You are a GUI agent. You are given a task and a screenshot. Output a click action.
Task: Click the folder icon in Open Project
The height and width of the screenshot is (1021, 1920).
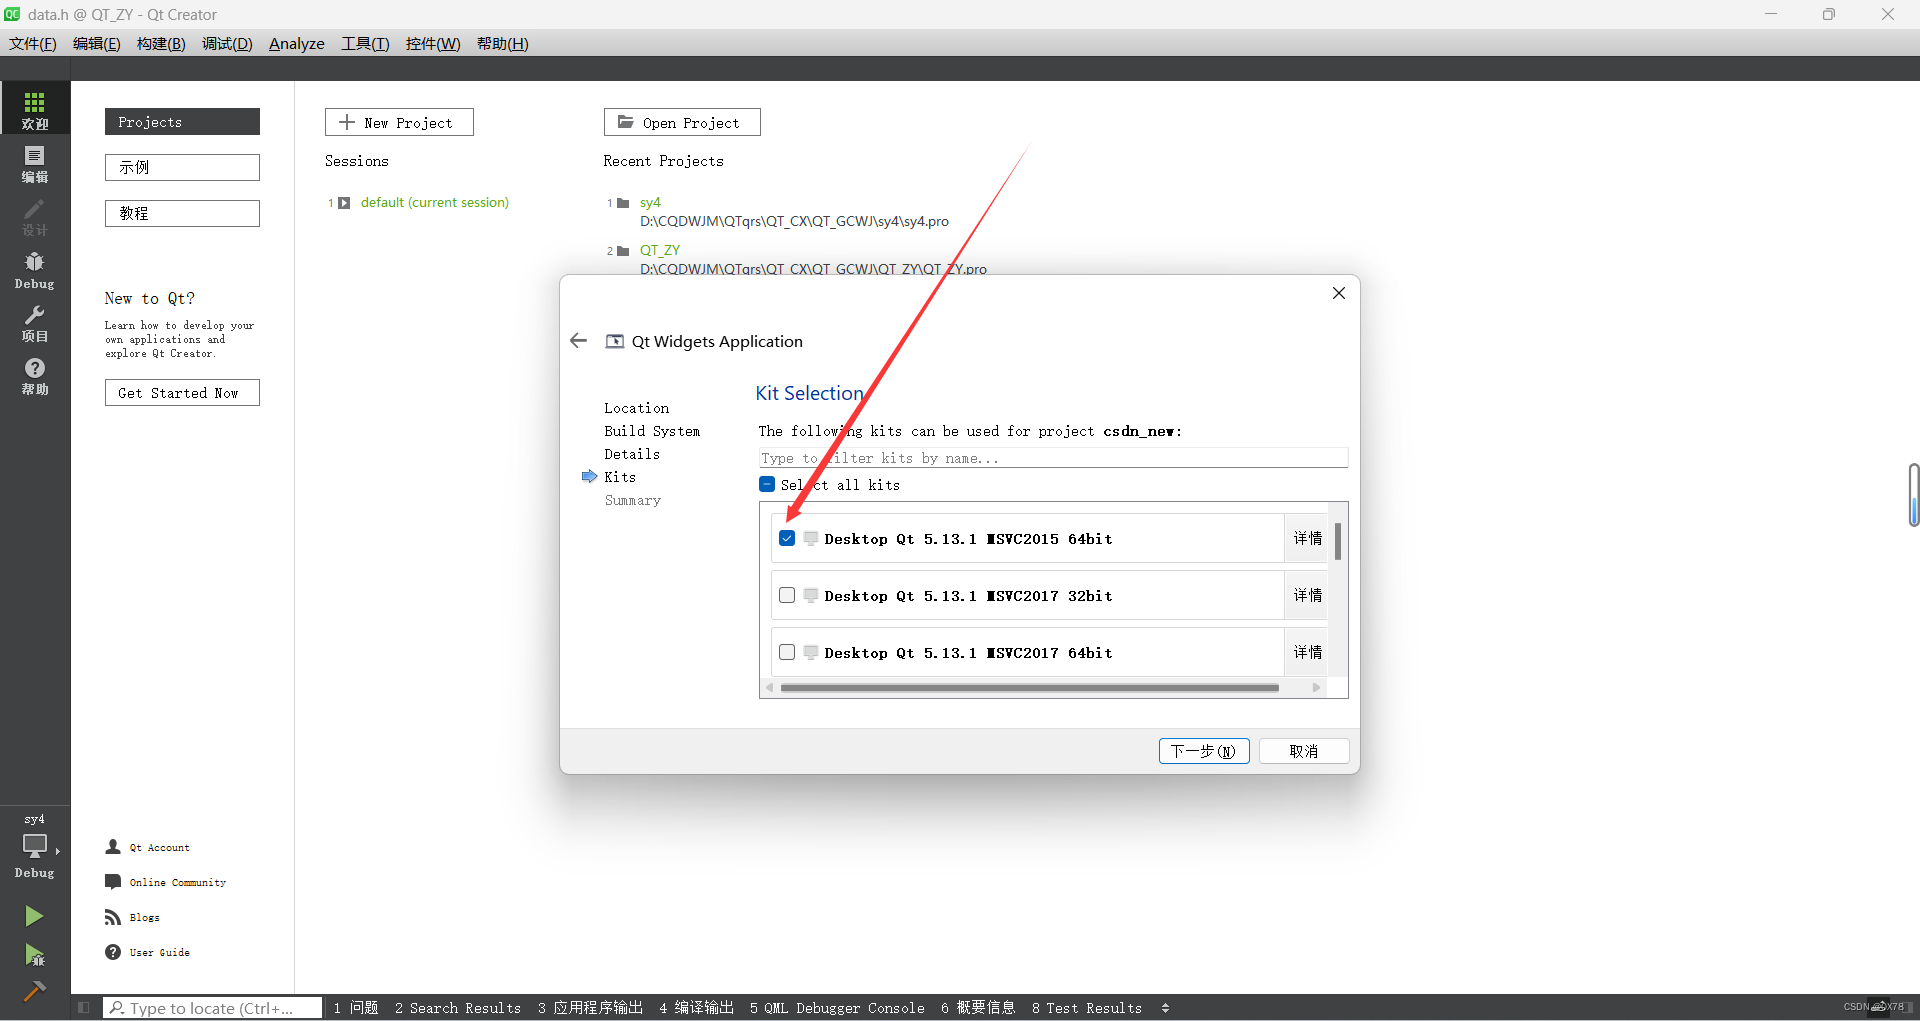[625, 122]
